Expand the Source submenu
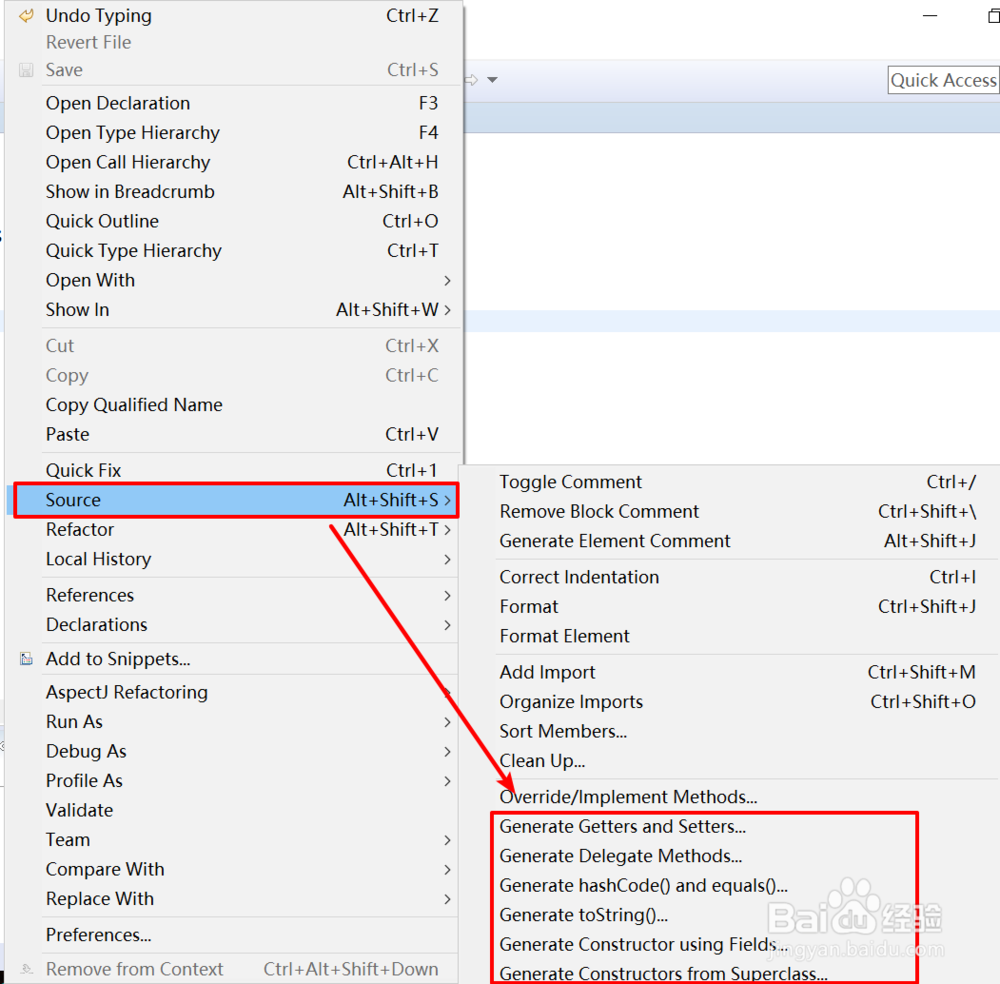This screenshot has height=984, width=1000. pyautogui.click(x=234, y=500)
